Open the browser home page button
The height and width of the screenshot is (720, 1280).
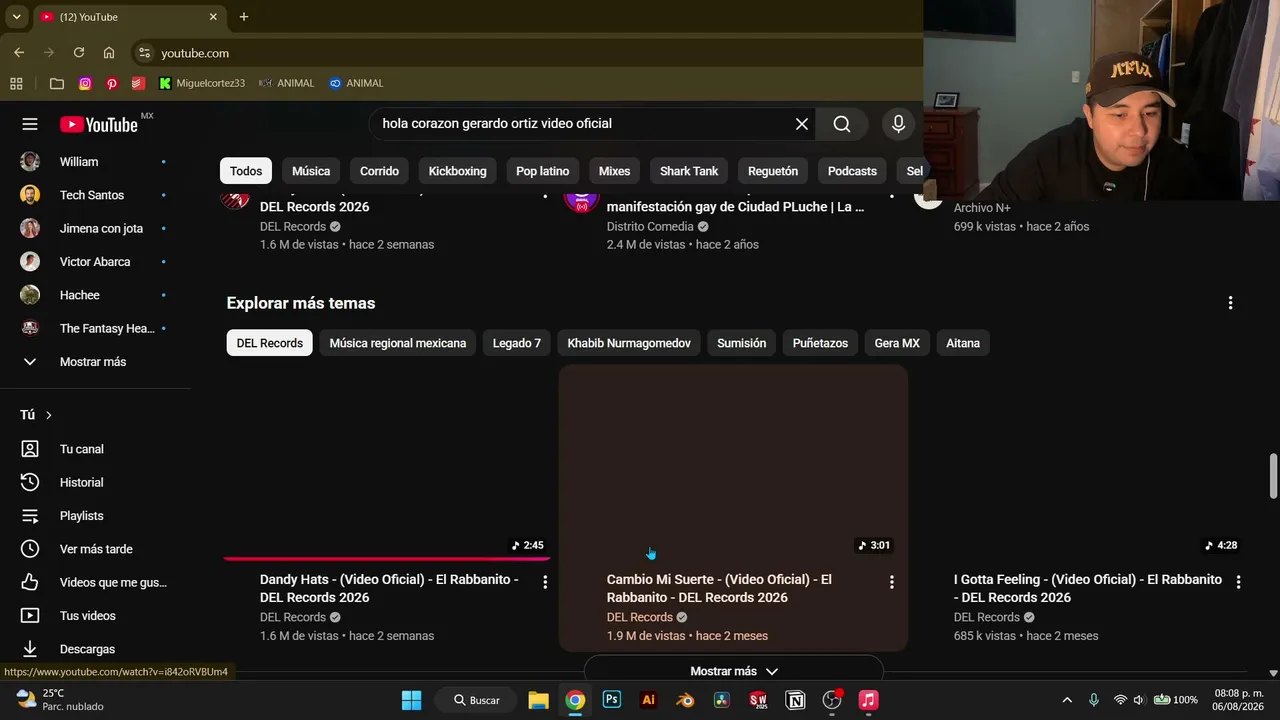(x=109, y=53)
